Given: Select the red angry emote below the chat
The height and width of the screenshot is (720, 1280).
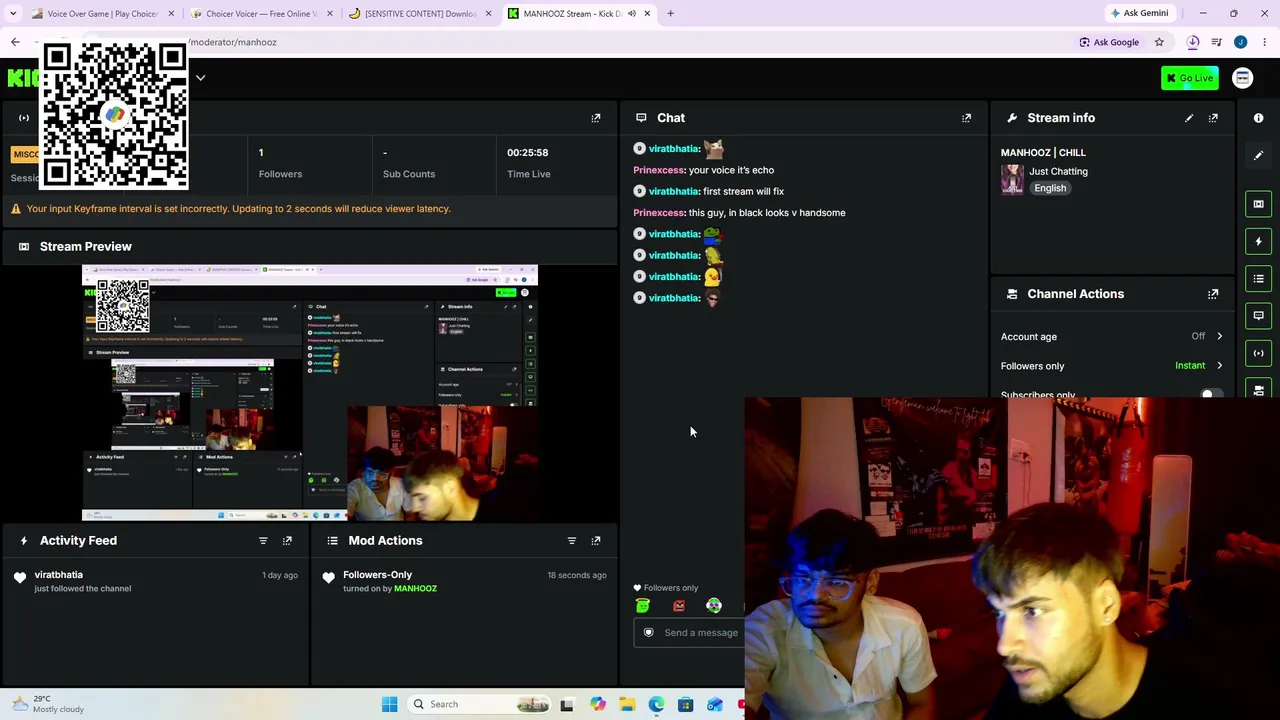Looking at the screenshot, I should (679, 606).
